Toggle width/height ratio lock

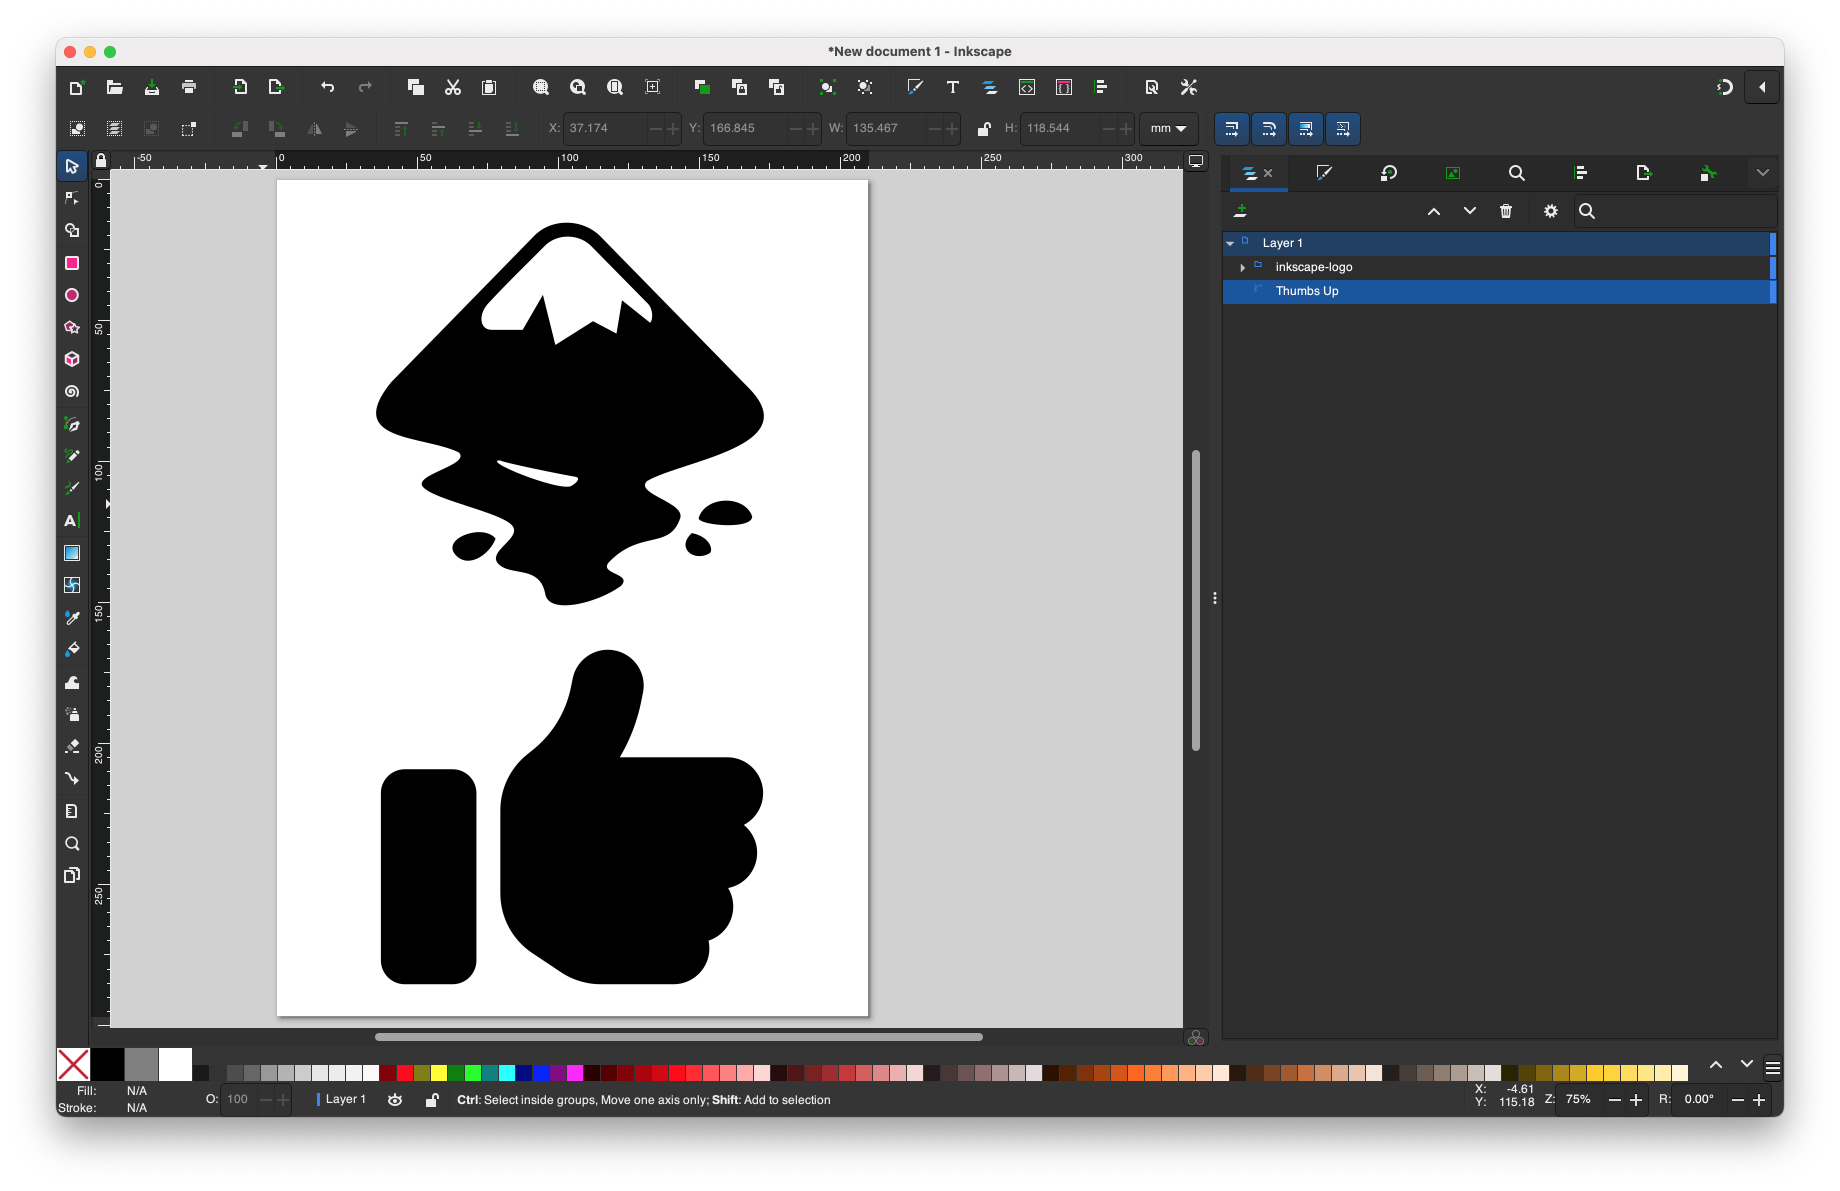click(x=983, y=128)
